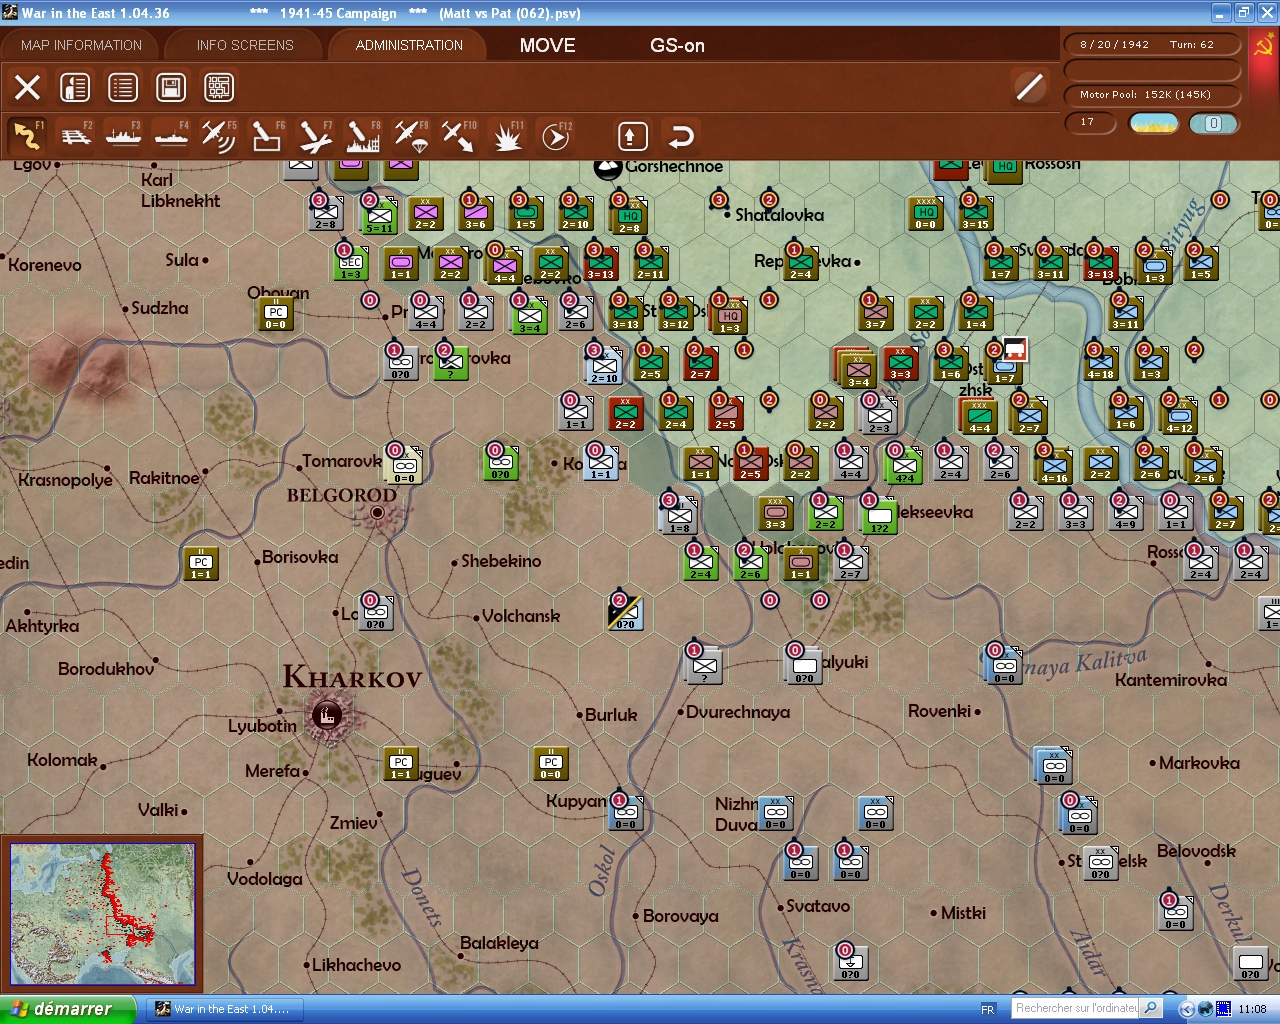This screenshot has width=1280, height=1024.
Task: Click the GS-on ground support toggle
Action: (677, 45)
